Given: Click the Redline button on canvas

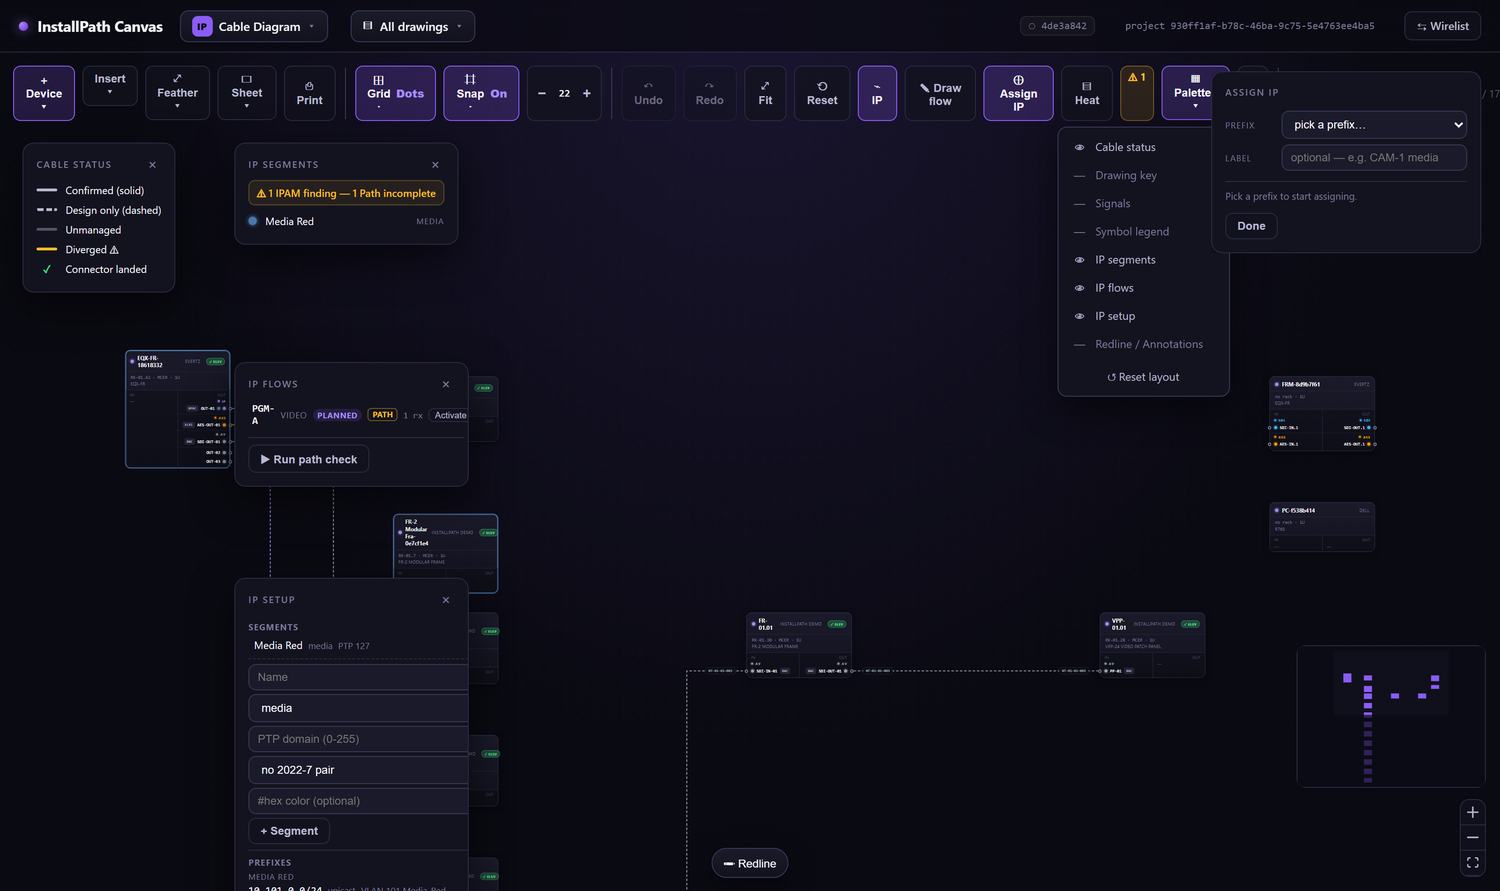Looking at the screenshot, I should tap(750, 864).
